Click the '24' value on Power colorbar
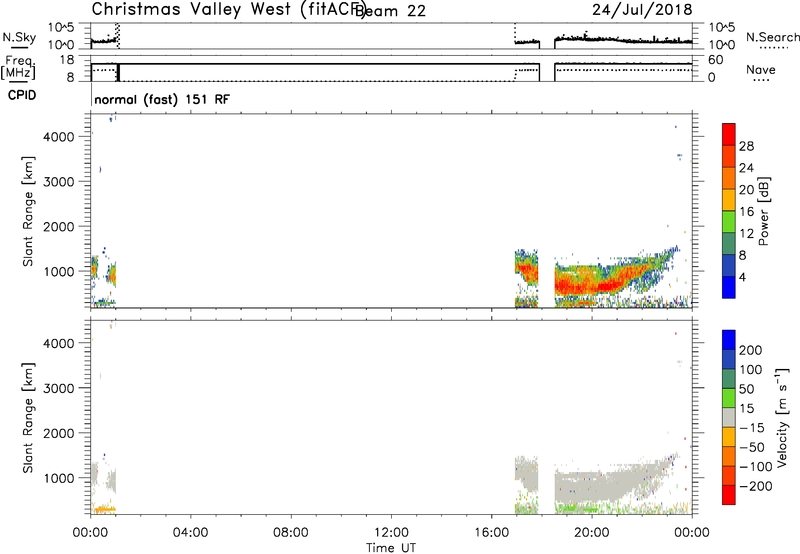Screen dimensions: 800x554 tap(746, 168)
